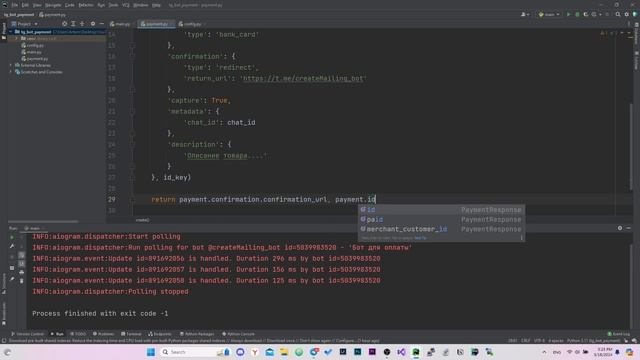The height and width of the screenshot is (360, 640).
Task: Open PyCharm icon in the taskbar
Action: (416, 352)
